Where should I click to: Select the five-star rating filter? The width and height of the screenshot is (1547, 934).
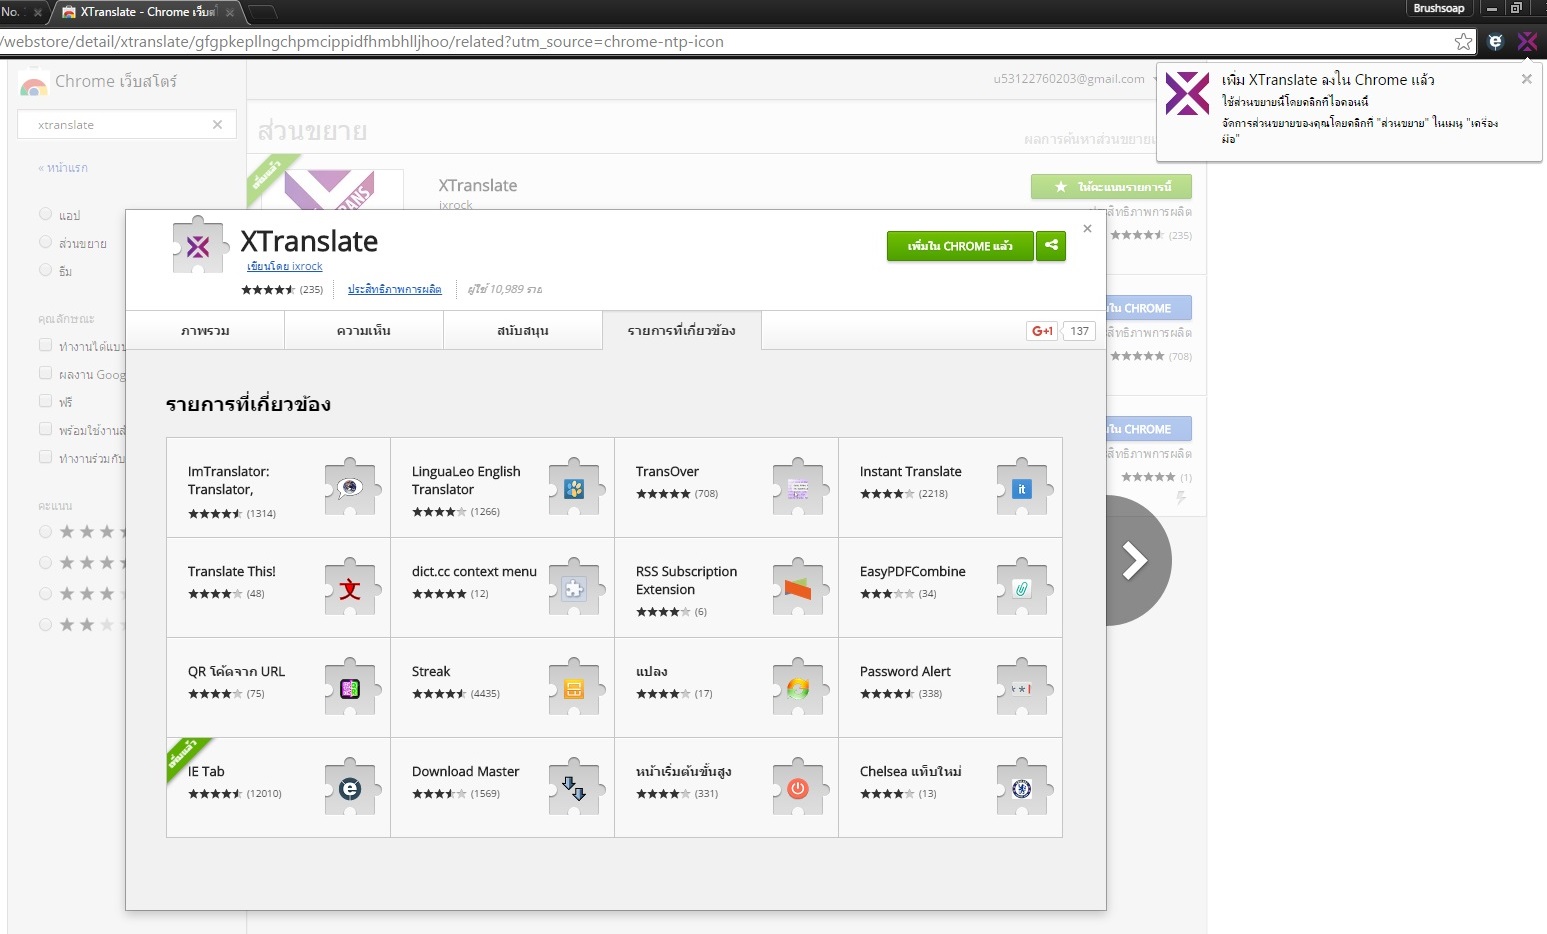click(45, 532)
